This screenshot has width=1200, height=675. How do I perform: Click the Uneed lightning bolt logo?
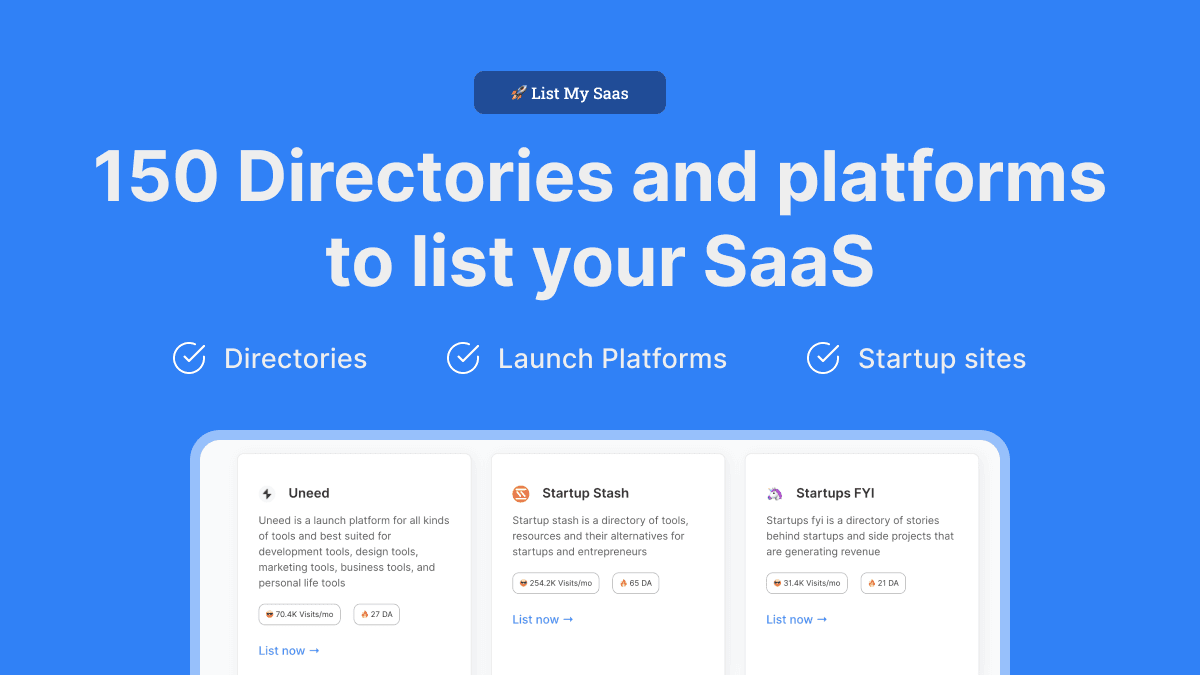[267, 494]
